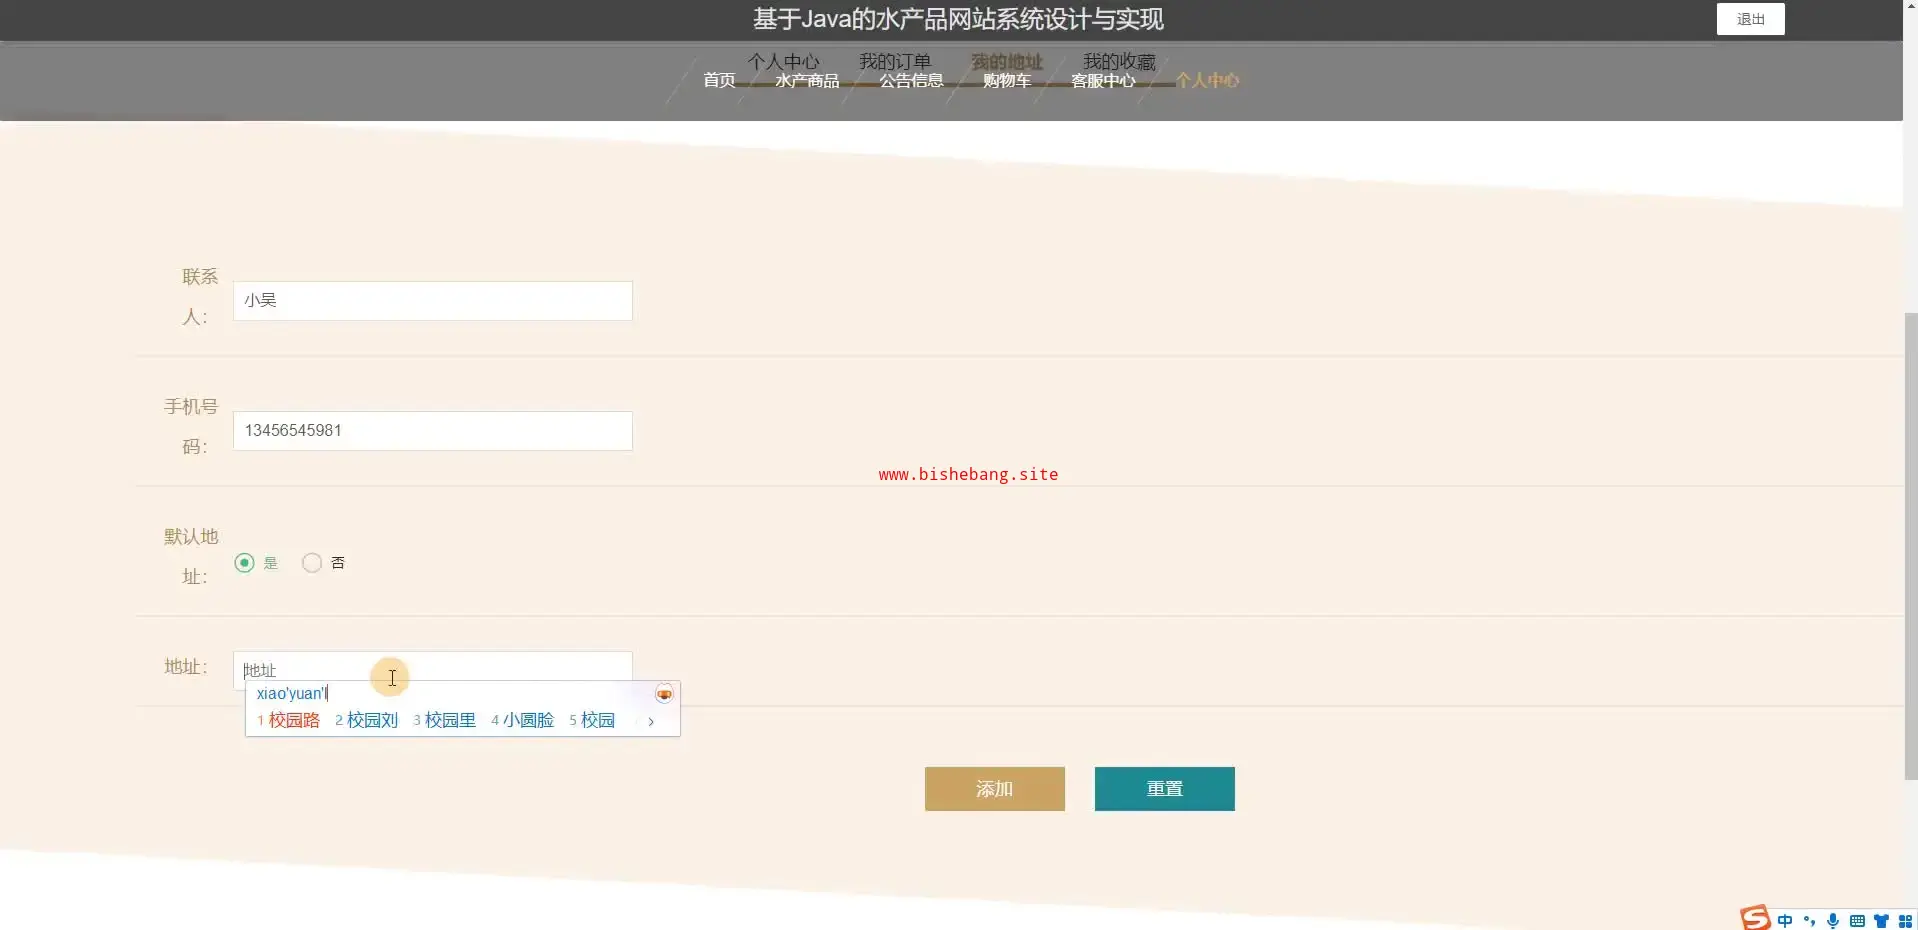The height and width of the screenshot is (930, 1918).
Task: Click IME composition text xiao'yuan'l
Action: (x=292, y=693)
